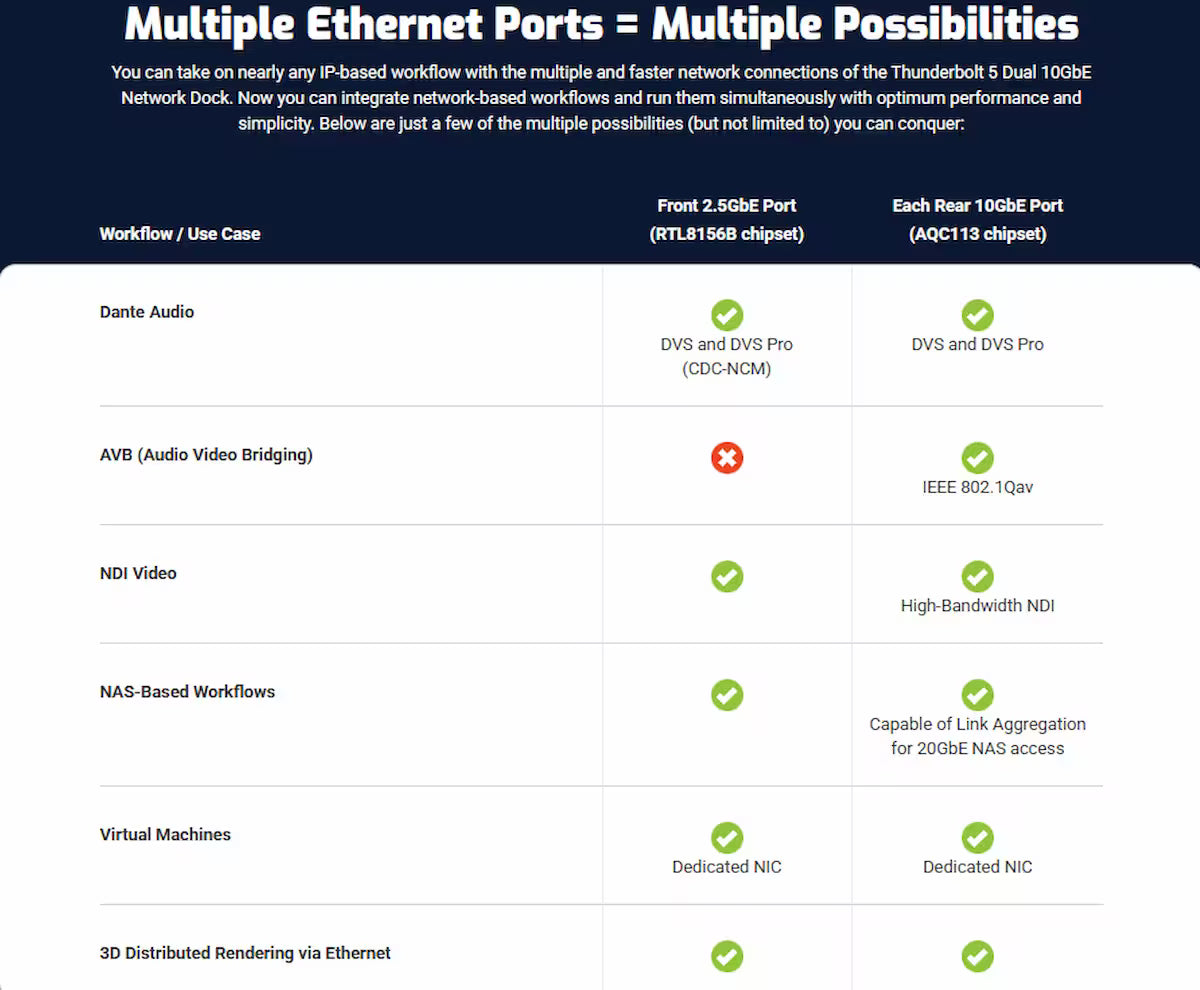The image size is (1200, 990).
Task: Click the red X for AVB
Action: pos(727,458)
